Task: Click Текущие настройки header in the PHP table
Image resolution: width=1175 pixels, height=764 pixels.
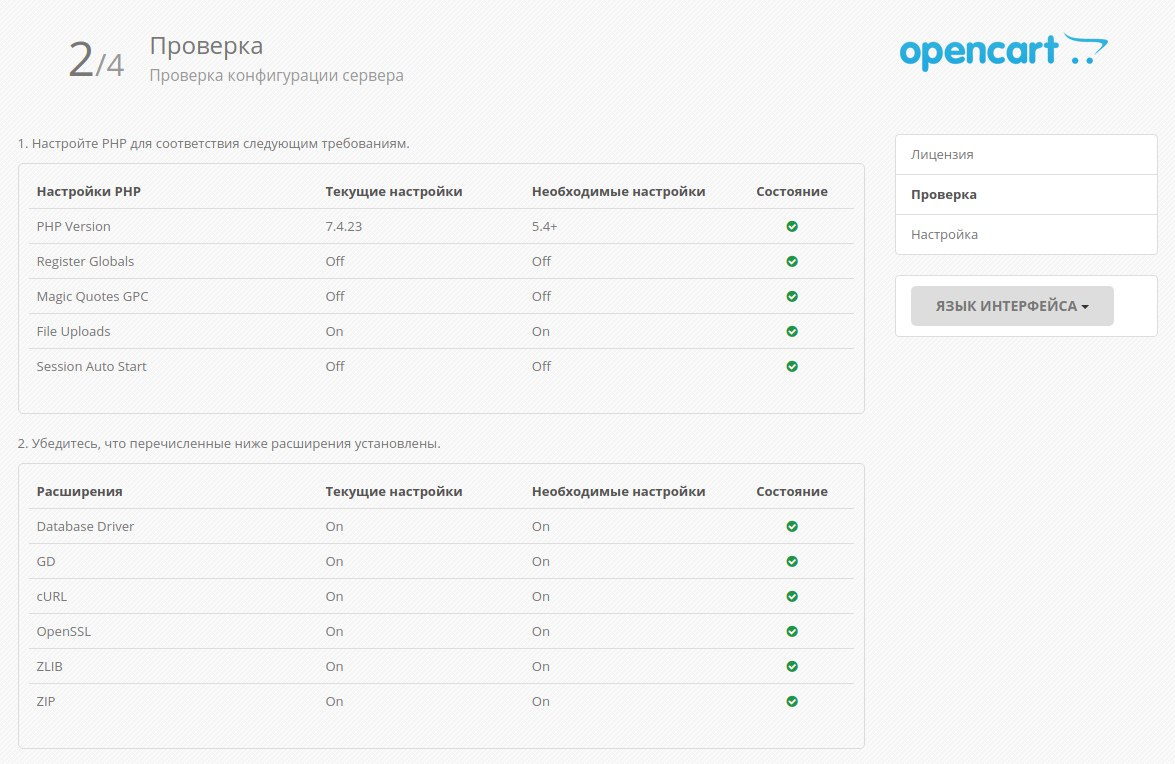Action: [x=393, y=191]
